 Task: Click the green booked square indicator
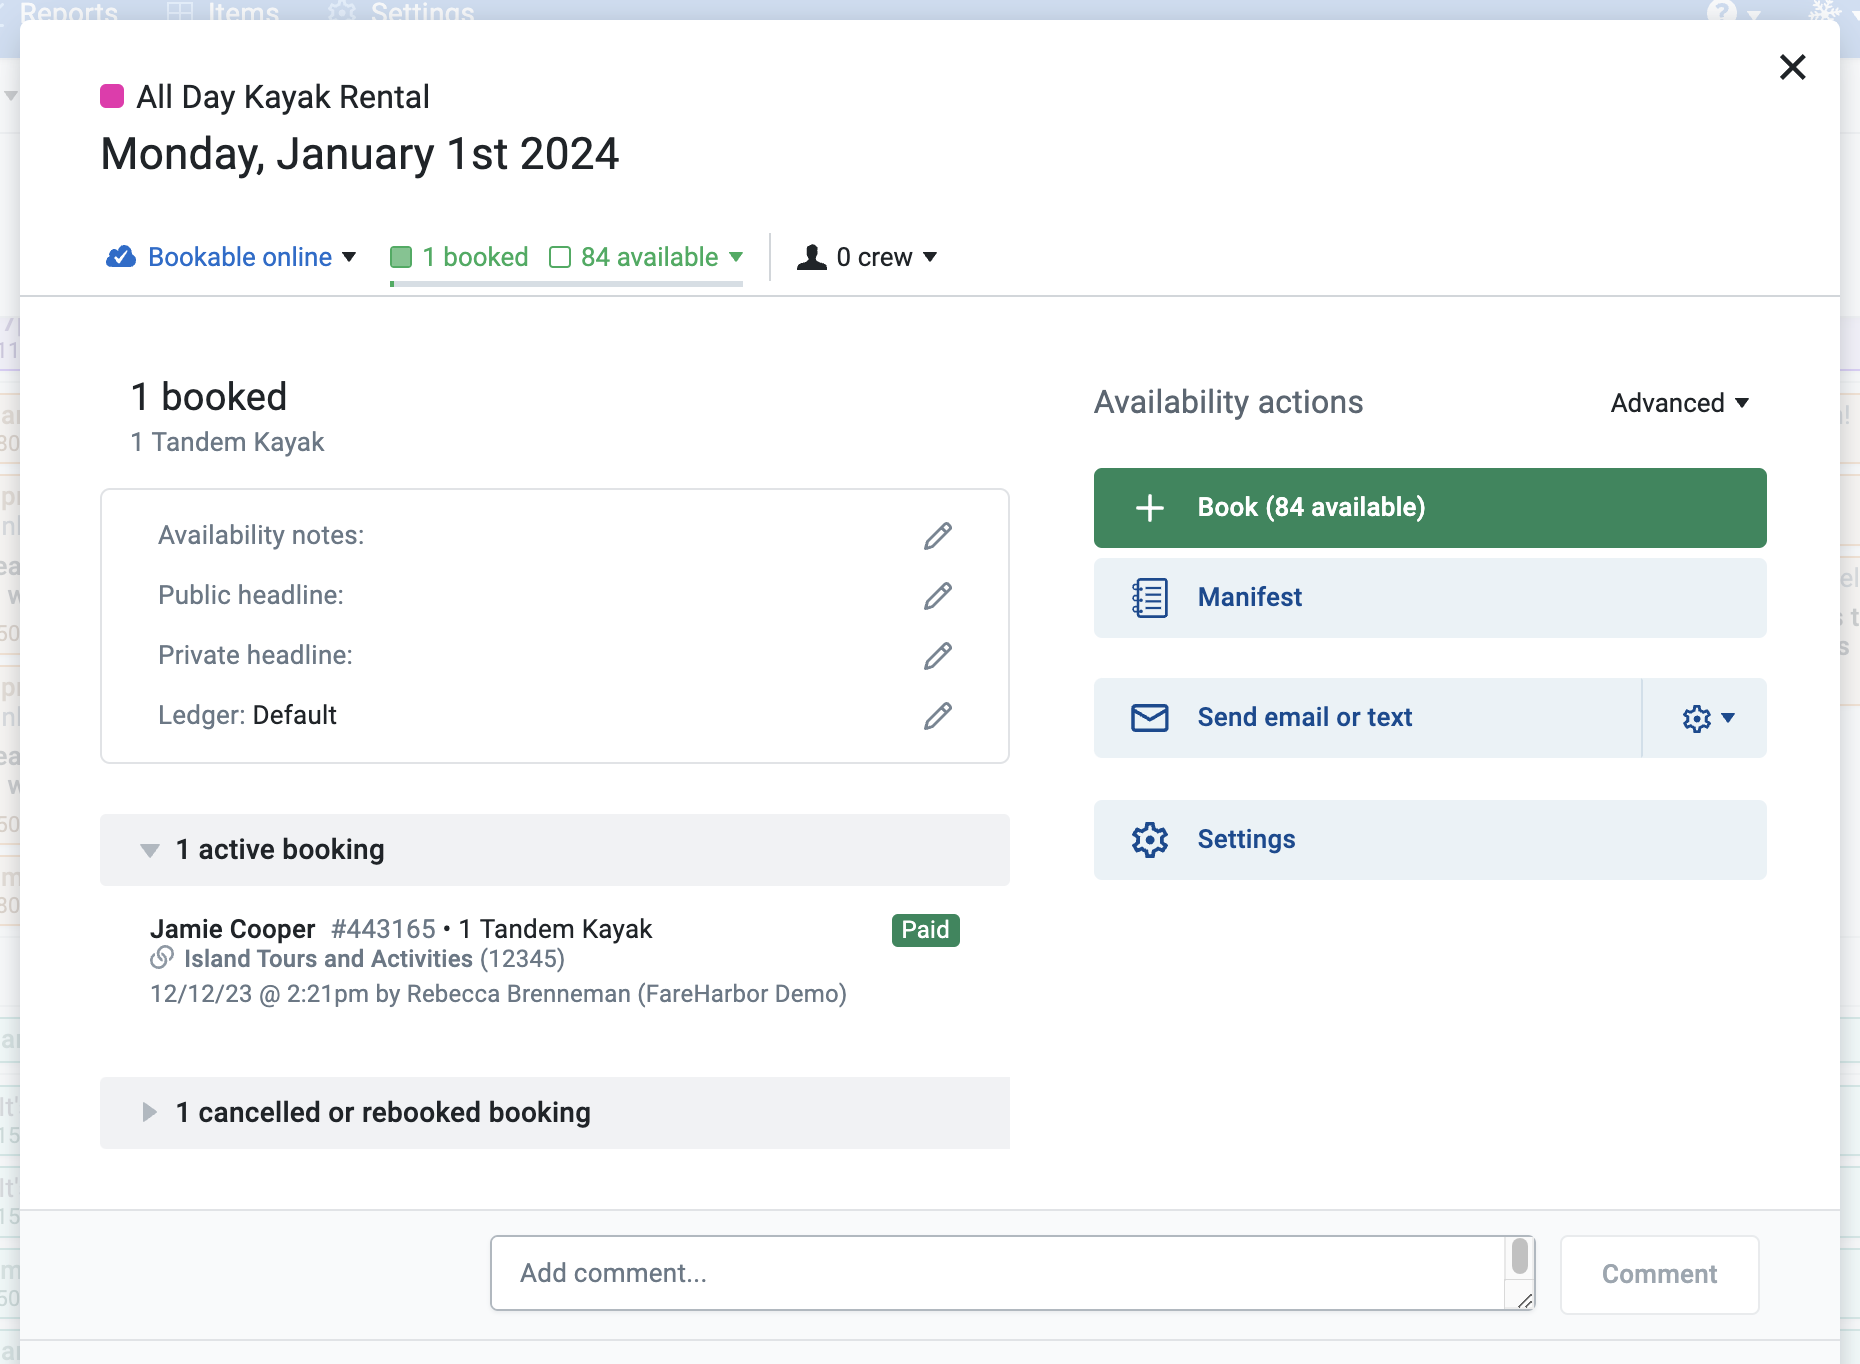(x=401, y=257)
